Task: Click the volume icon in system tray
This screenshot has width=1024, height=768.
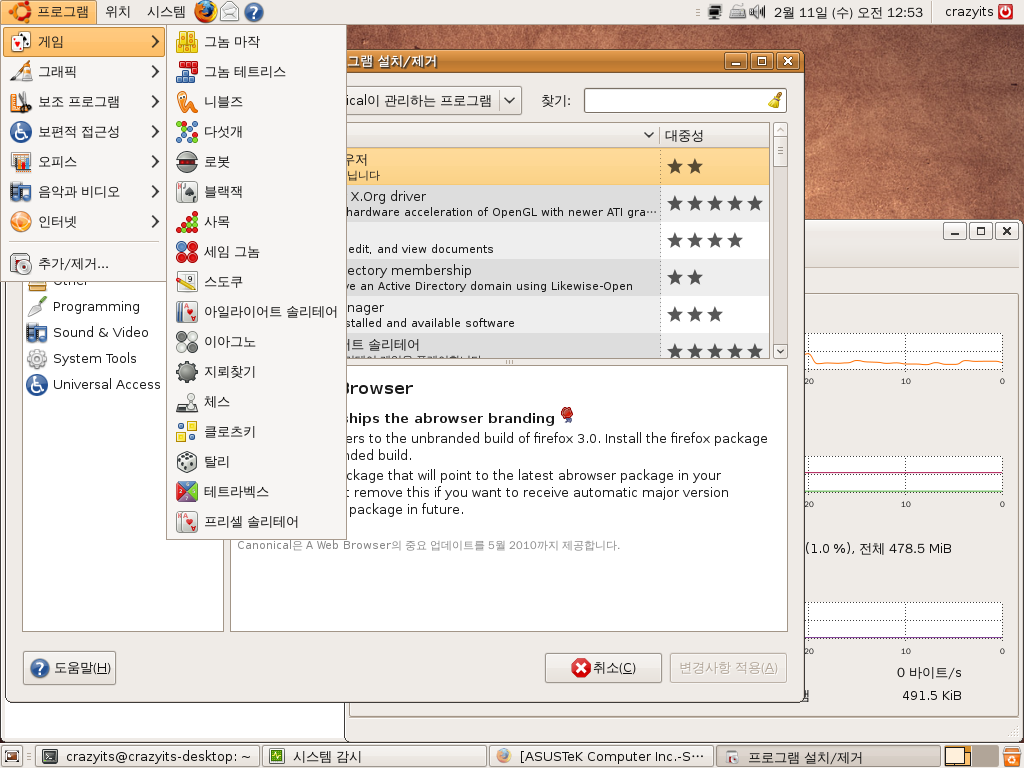Action: [x=758, y=12]
